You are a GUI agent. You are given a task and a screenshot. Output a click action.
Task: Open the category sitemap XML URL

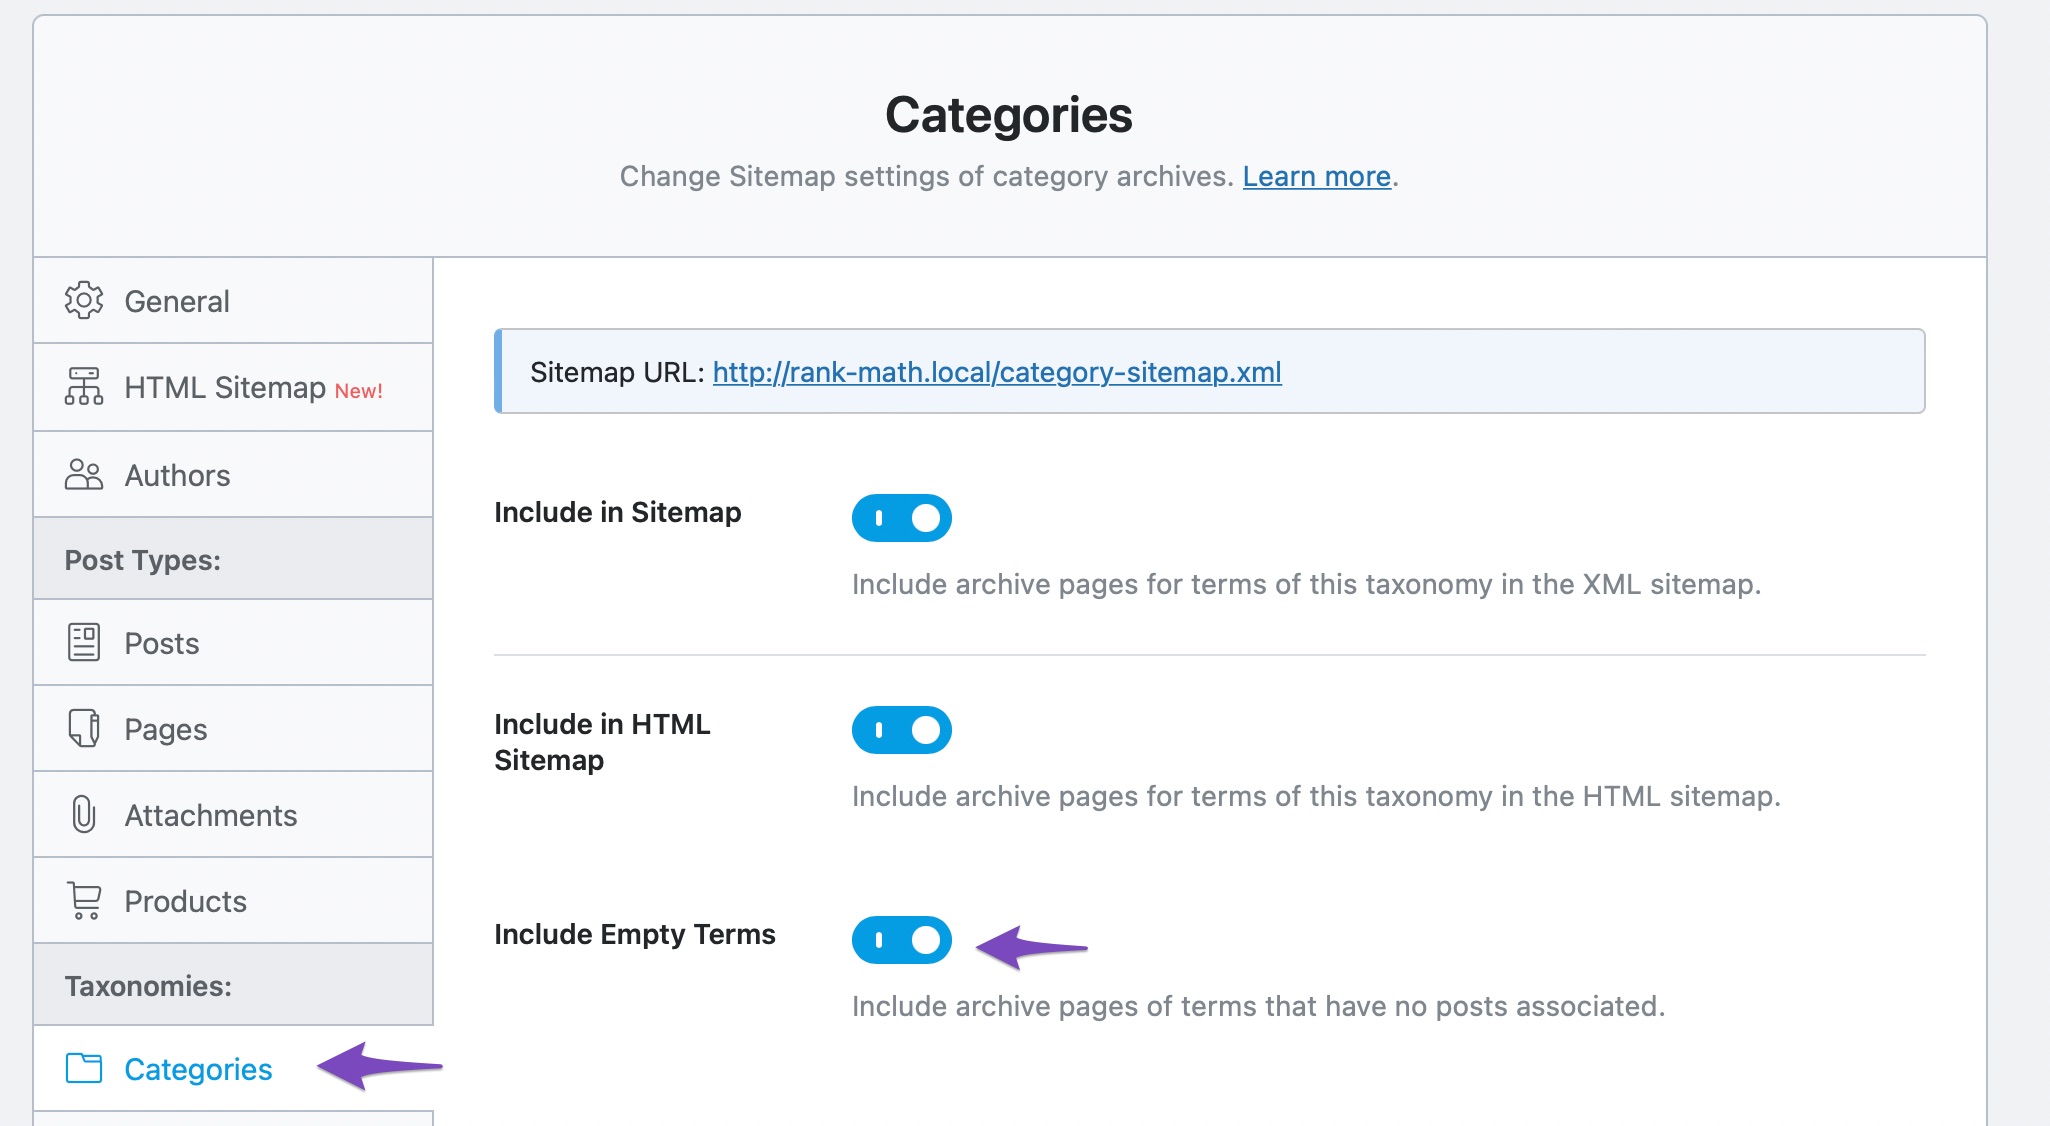pos(995,370)
